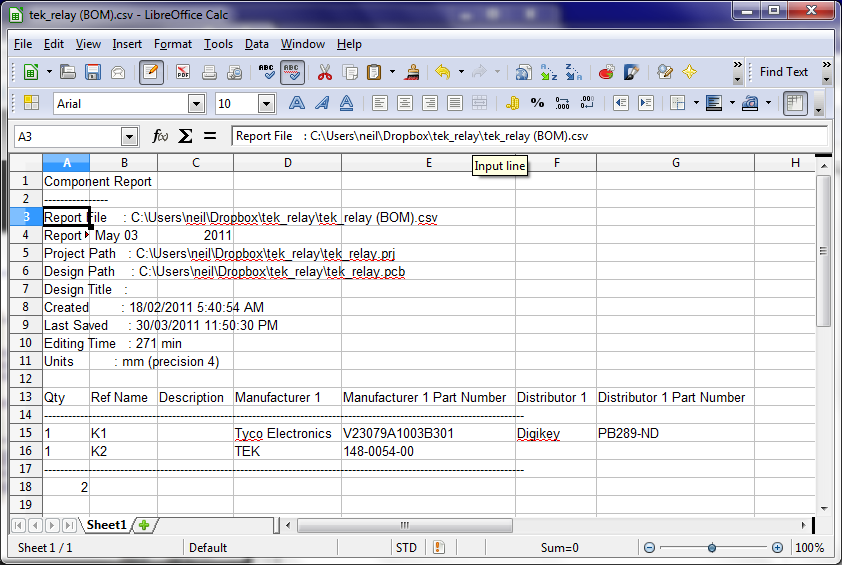Open the File menu
Viewport: 842px width, 565px height.
[x=23, y=44]
